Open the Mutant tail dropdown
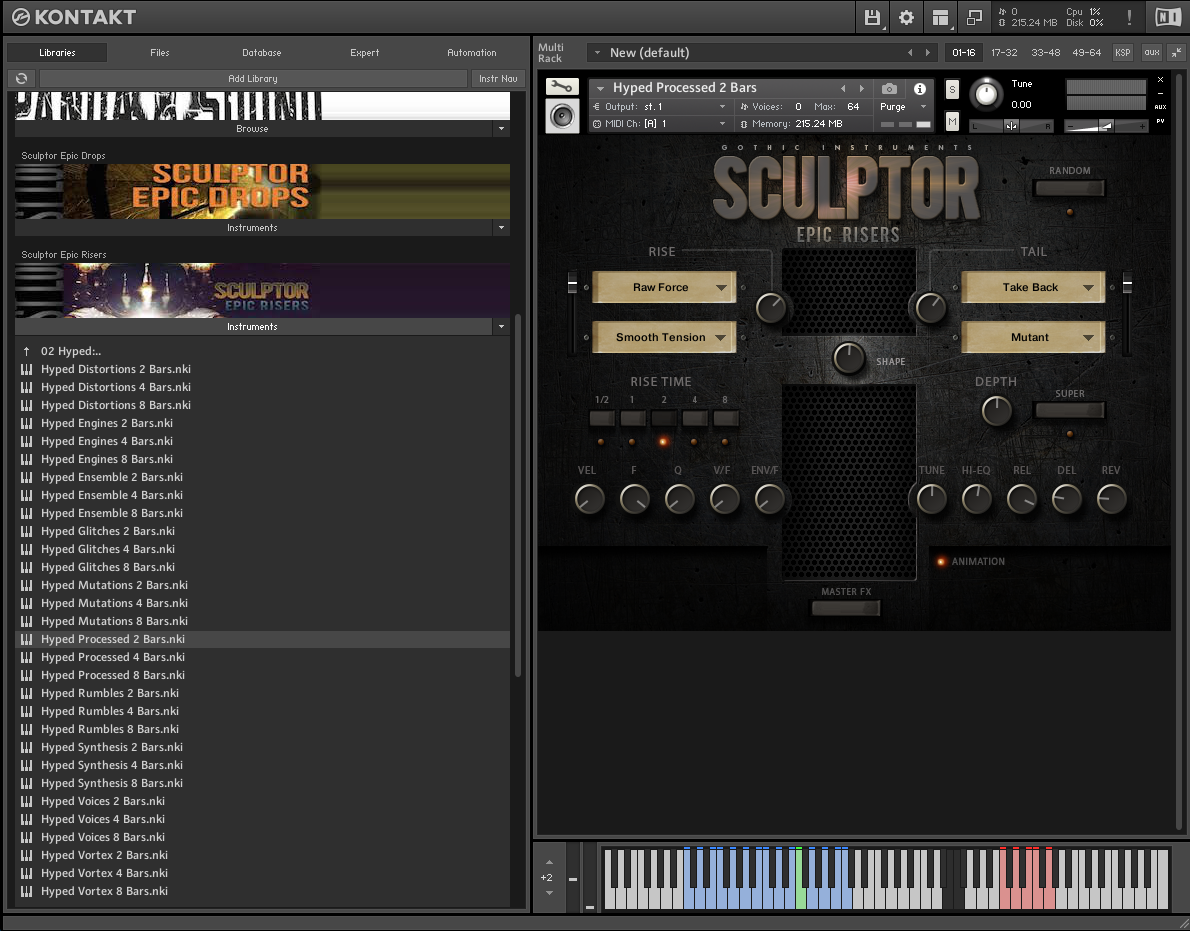 [x=1033, y=338]
